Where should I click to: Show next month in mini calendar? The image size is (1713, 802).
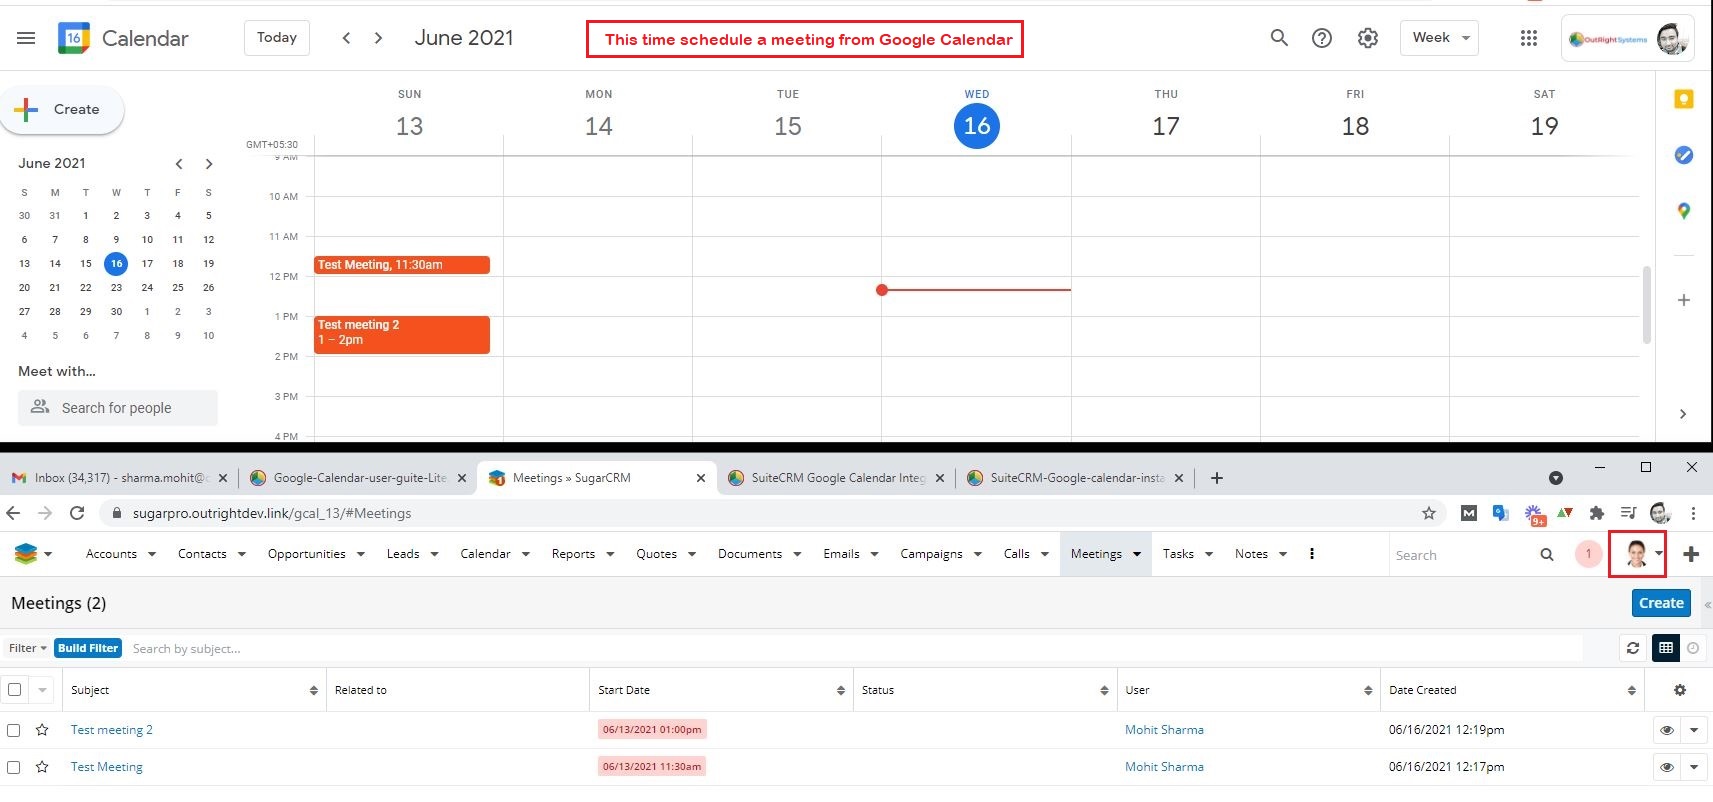208,164
